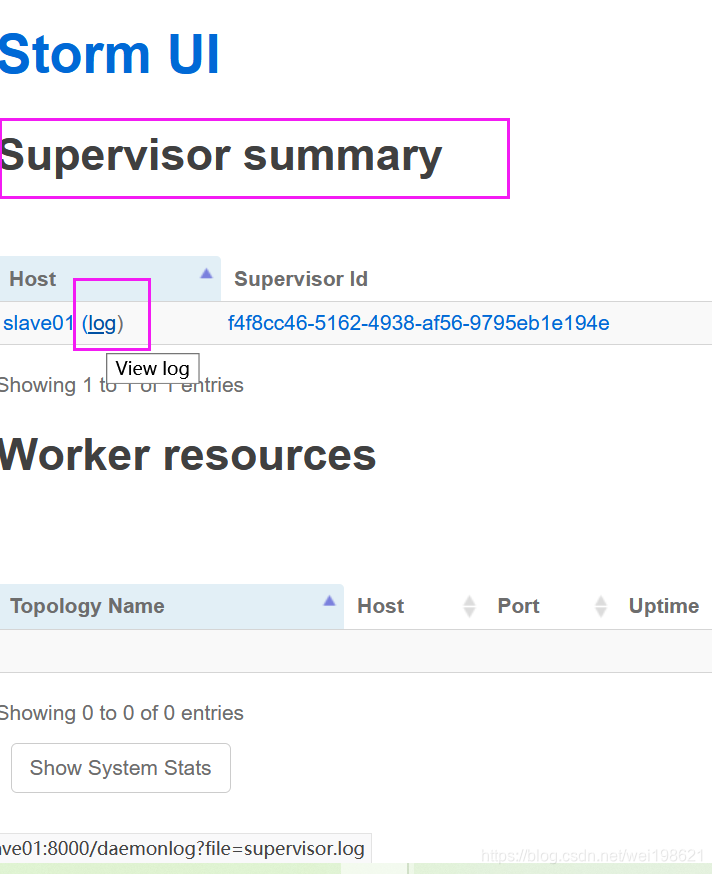Sort worker resources by Uptime column

[x=663, y=606]
